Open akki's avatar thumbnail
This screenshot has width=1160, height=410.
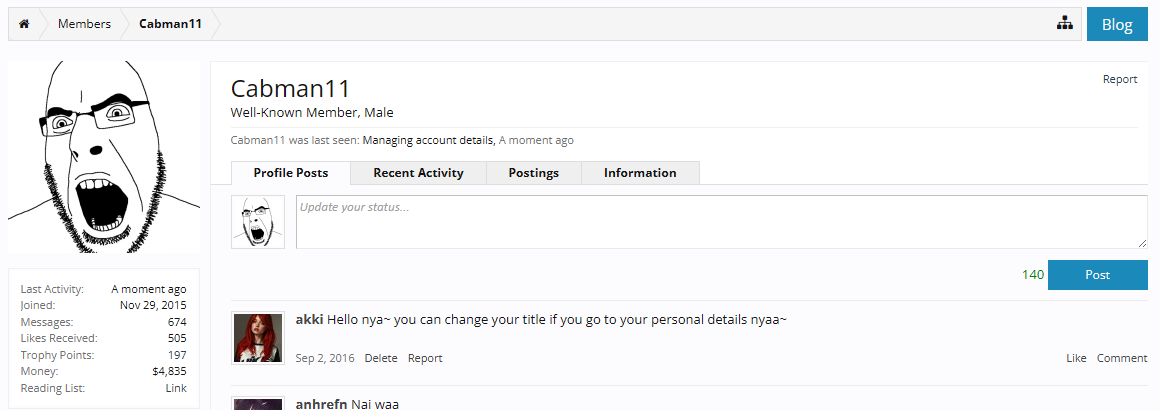[258, 338]
